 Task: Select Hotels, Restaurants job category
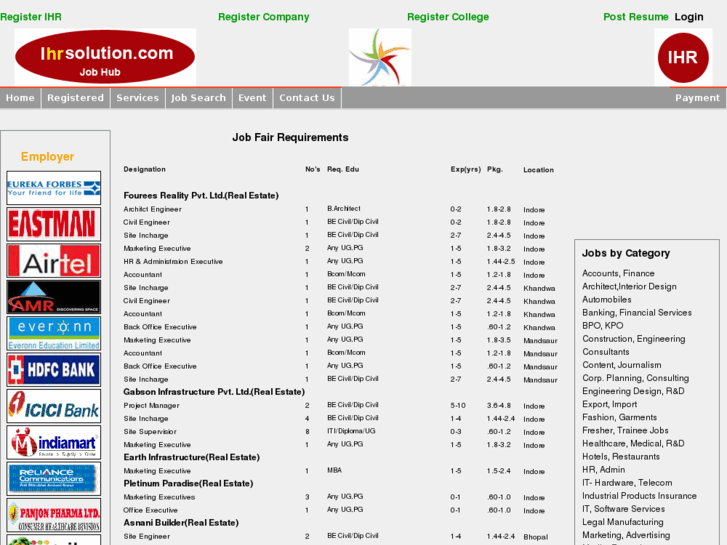[x=621, y=456]
